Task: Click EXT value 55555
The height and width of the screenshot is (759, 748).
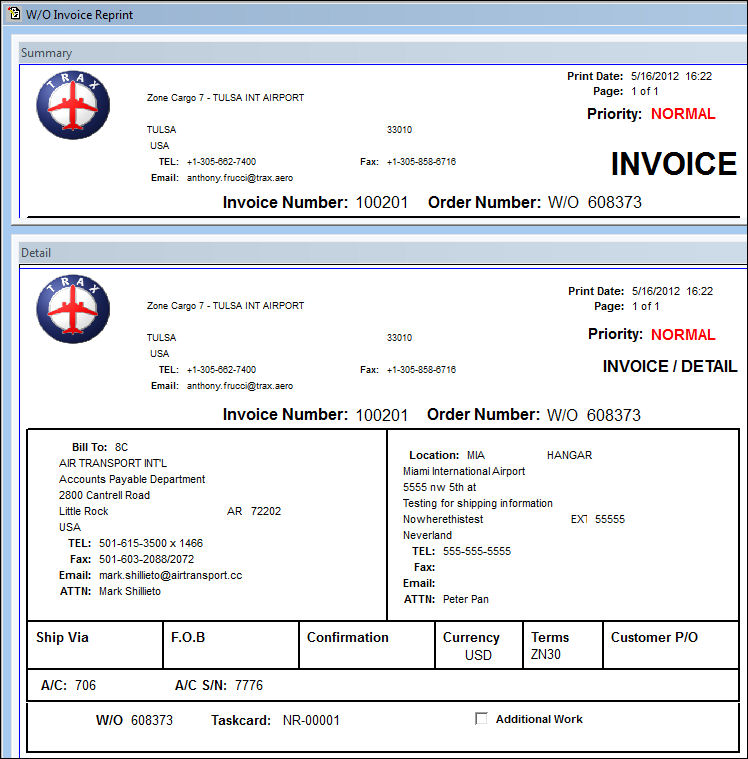Action: point(610,519)
